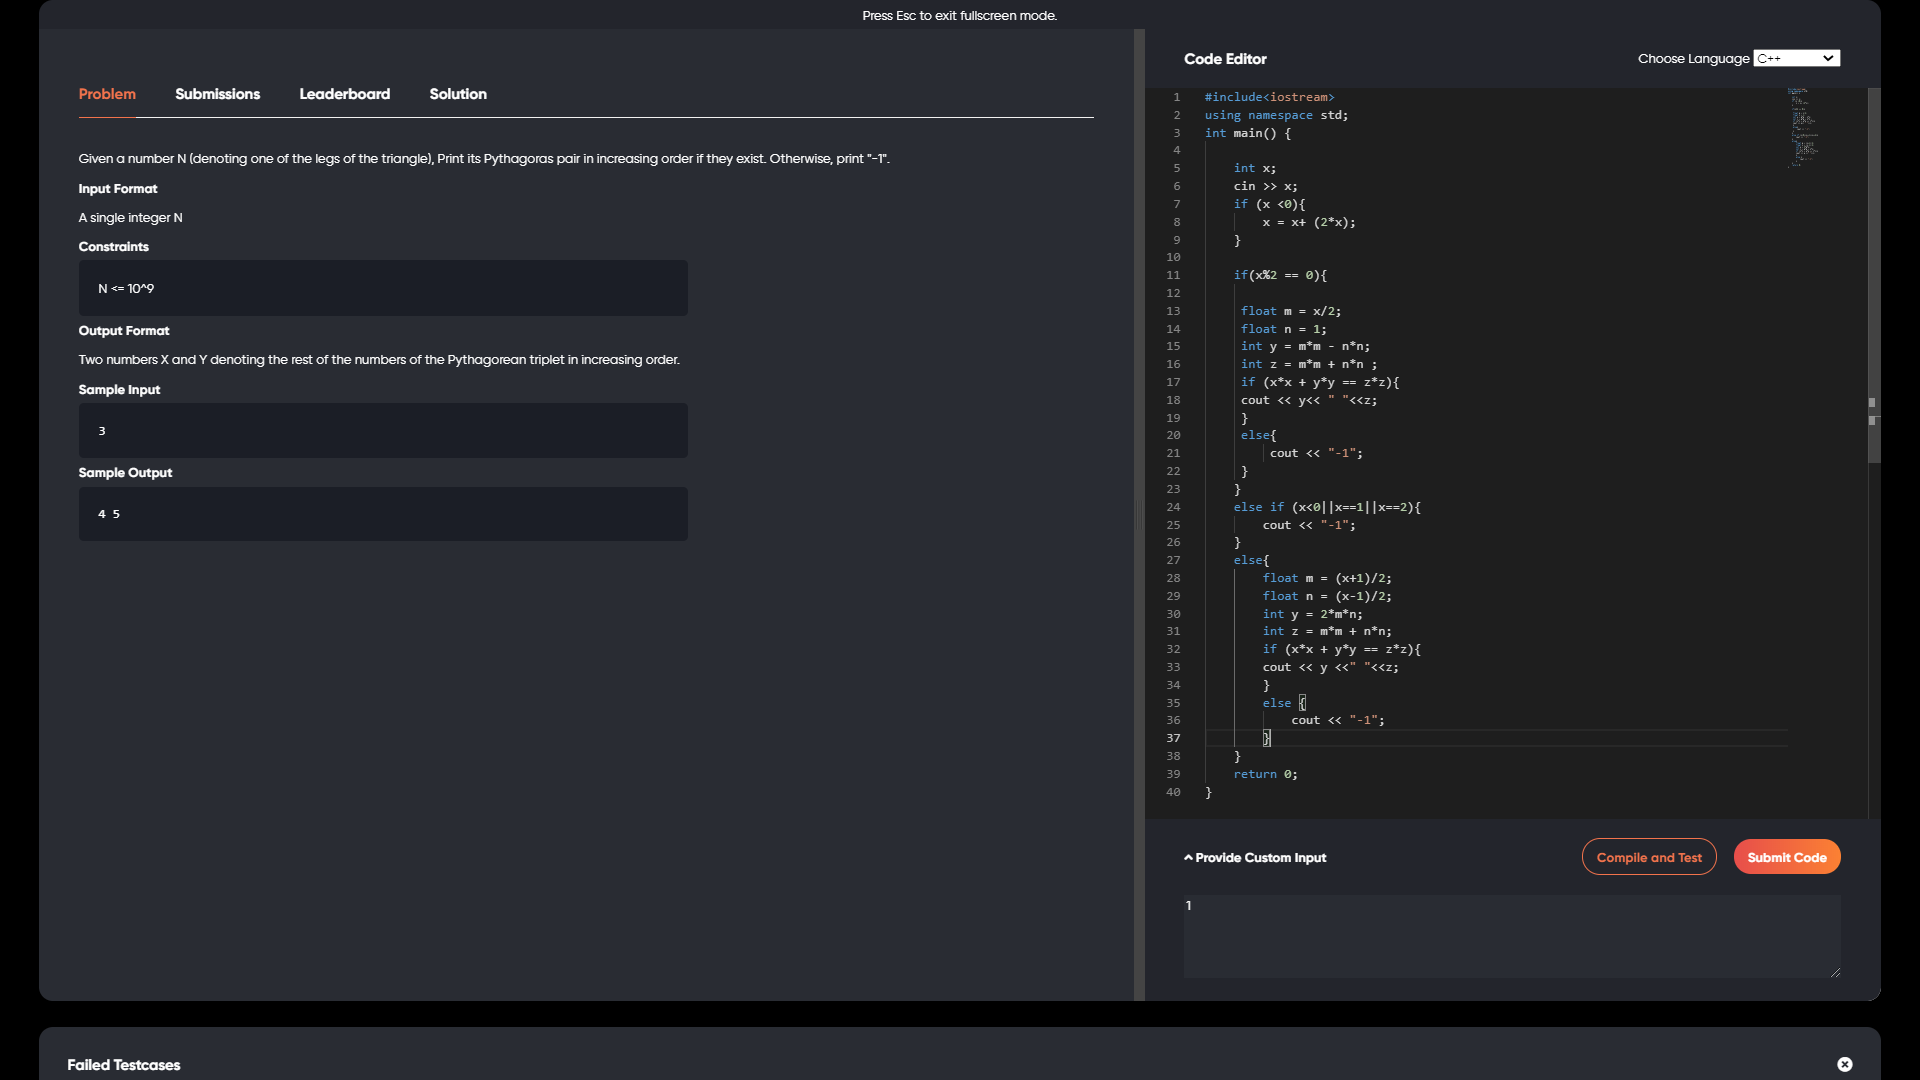The height and width of the screenshot is (1080, 1920).
Task: Click line number 37 in gutter
Action: (x=1172, y=738)
